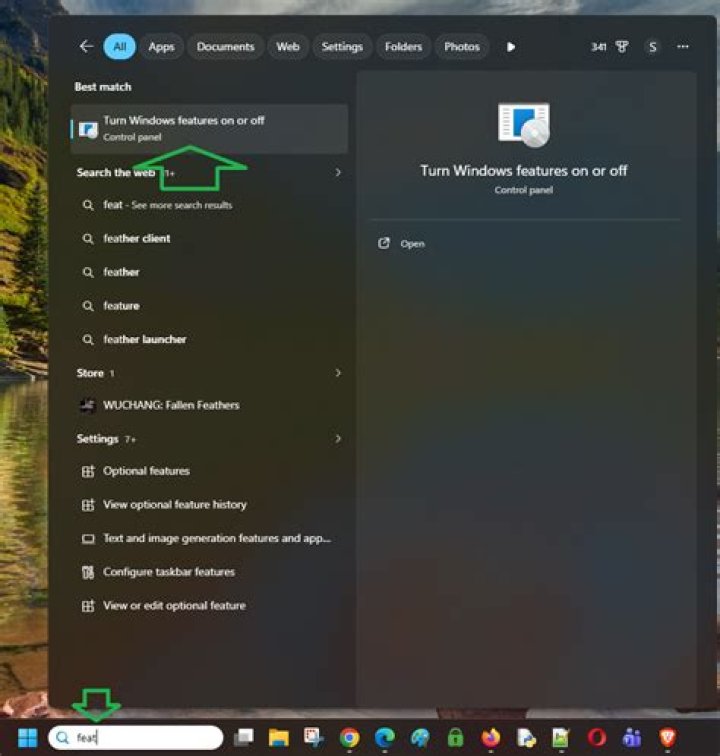Switch to the Apps filter tab
Screen dimensions: 720x756
tap(161, 47)
